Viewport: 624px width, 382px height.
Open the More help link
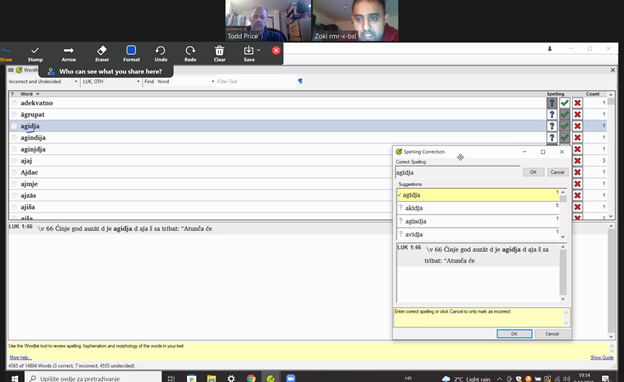pos(20,357)
